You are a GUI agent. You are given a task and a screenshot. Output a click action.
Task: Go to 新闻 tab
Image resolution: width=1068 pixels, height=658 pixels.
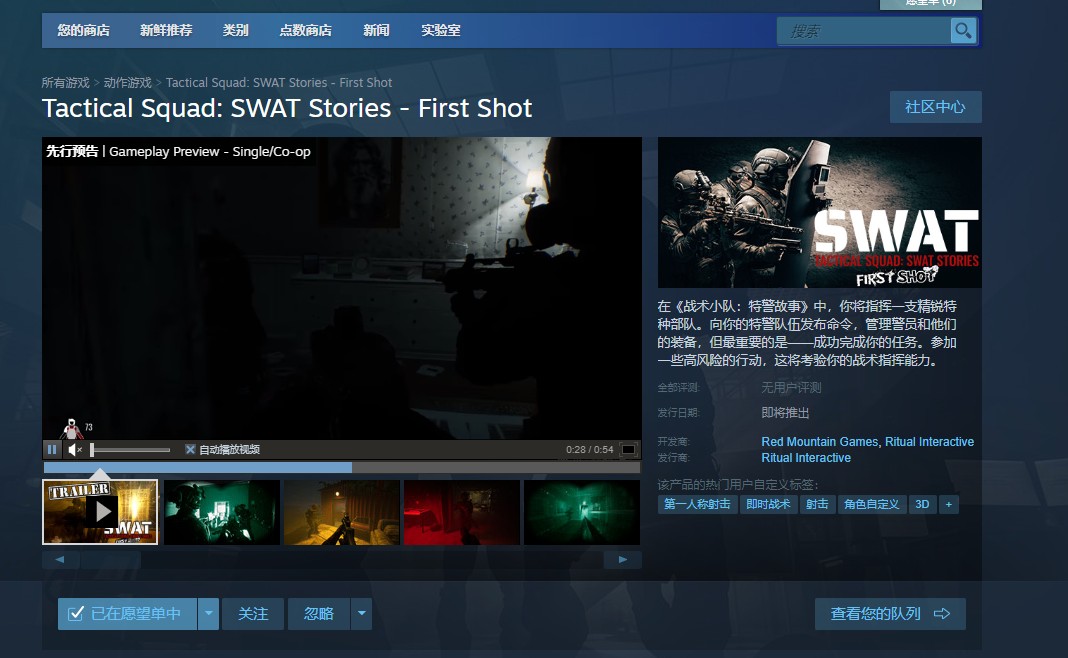[376, 31]
